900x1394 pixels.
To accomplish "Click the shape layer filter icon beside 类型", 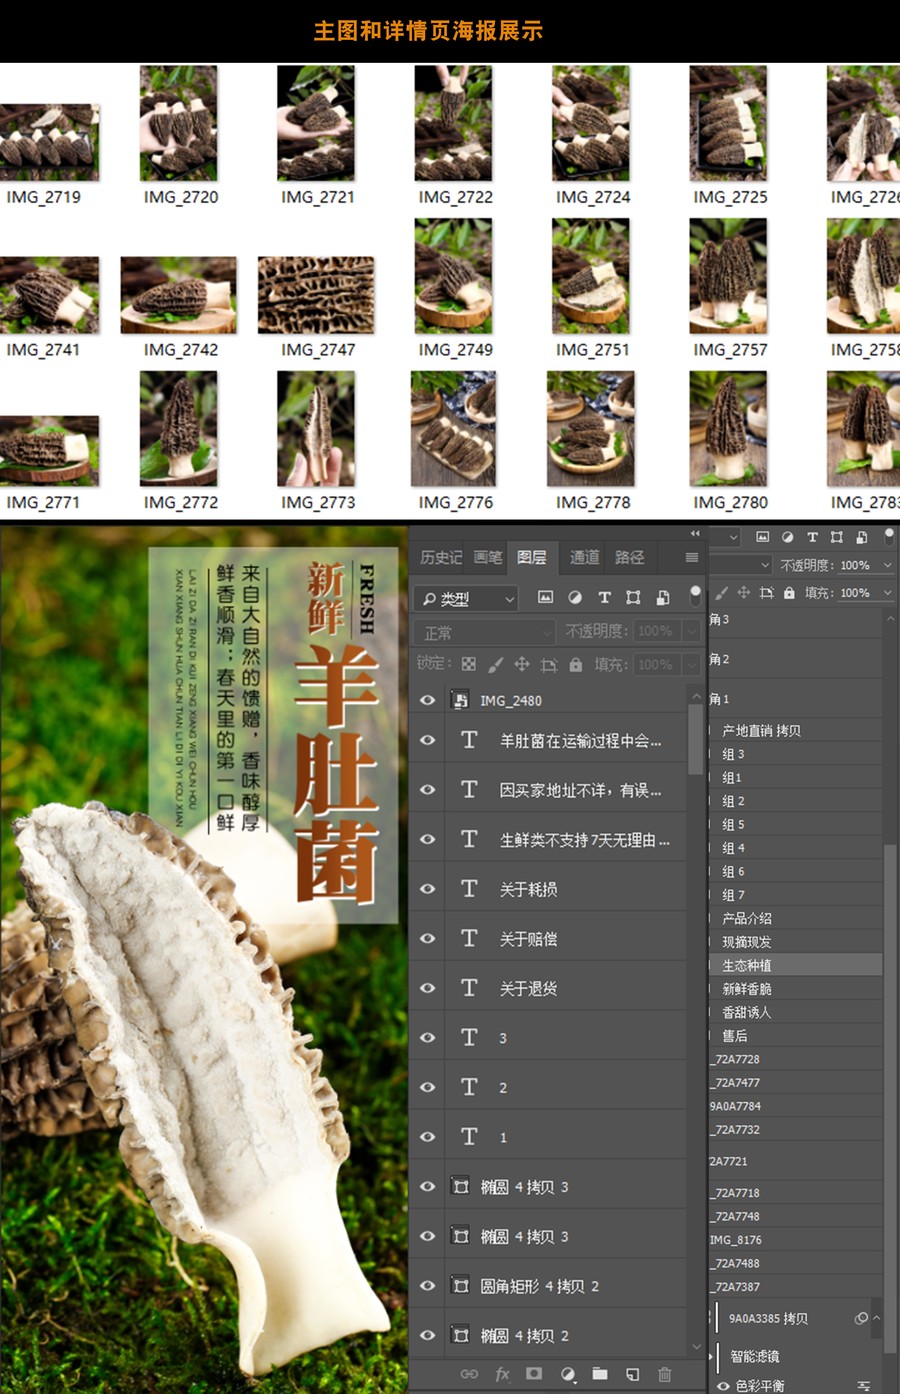I will pos(633,598).
